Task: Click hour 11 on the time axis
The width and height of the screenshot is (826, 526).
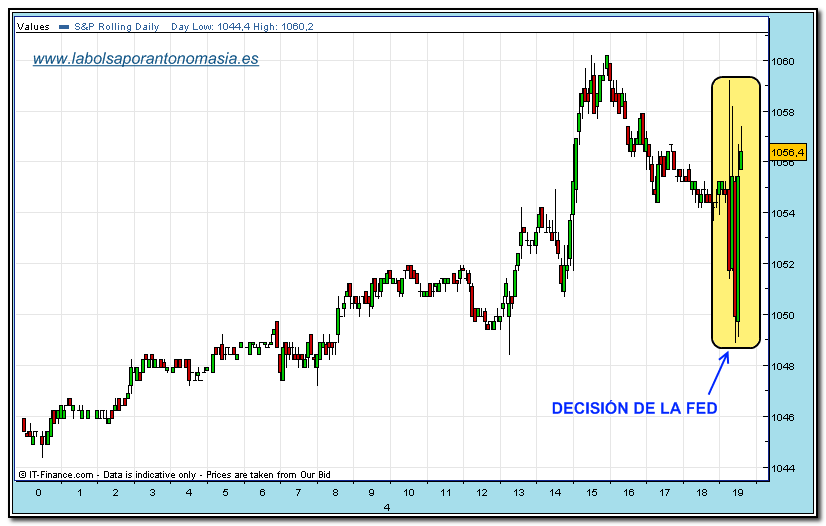Action: (446, 493)
